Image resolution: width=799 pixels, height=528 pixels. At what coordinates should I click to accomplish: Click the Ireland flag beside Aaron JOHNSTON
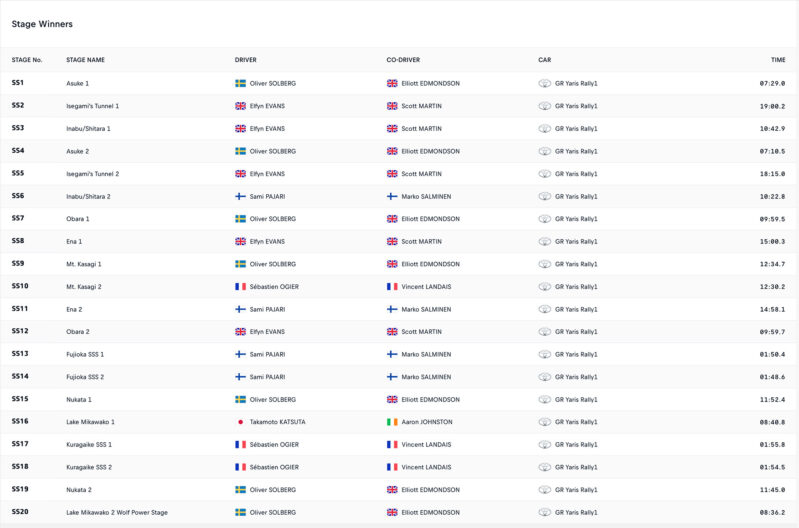click(392, 422)
